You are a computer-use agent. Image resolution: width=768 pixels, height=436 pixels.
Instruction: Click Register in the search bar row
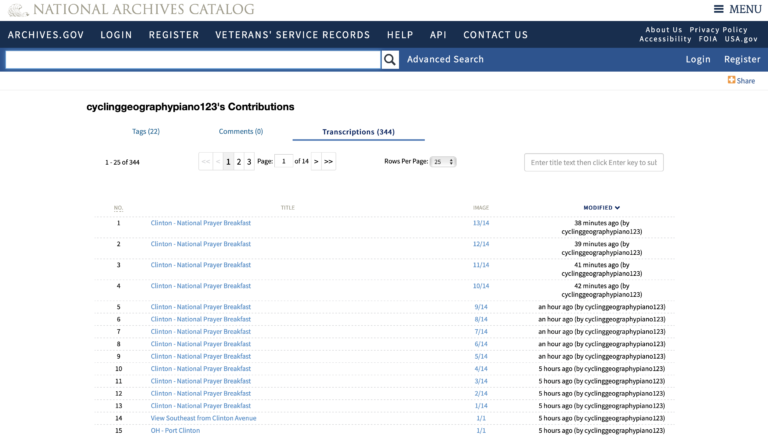[x=742, y=59]
